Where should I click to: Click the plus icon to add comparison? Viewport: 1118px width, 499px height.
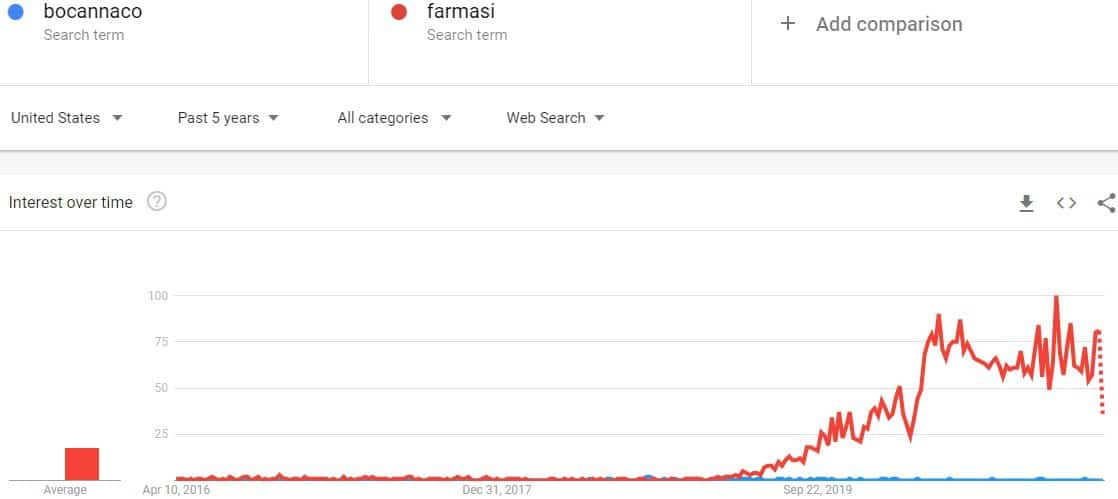coord(787,24)
